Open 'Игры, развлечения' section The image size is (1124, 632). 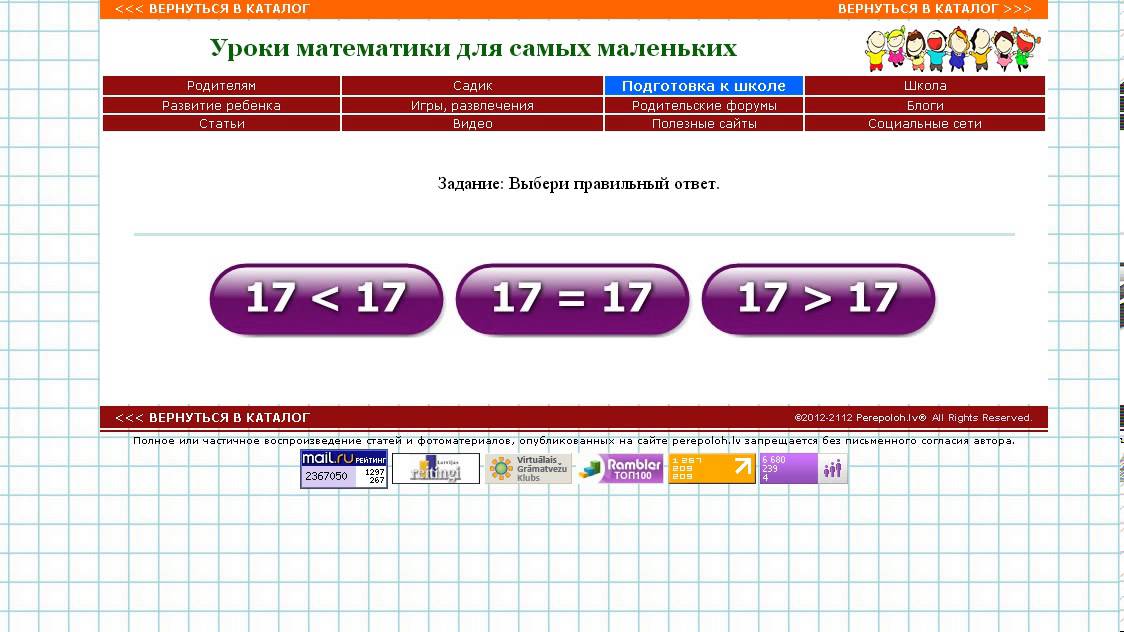pos(472,105)
